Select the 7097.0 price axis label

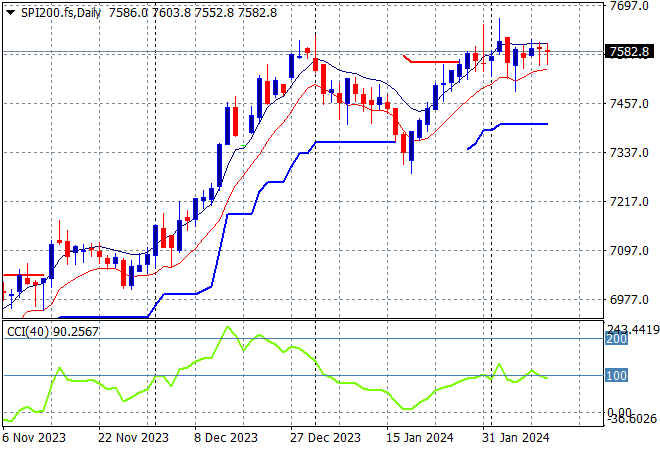point(629,250)
